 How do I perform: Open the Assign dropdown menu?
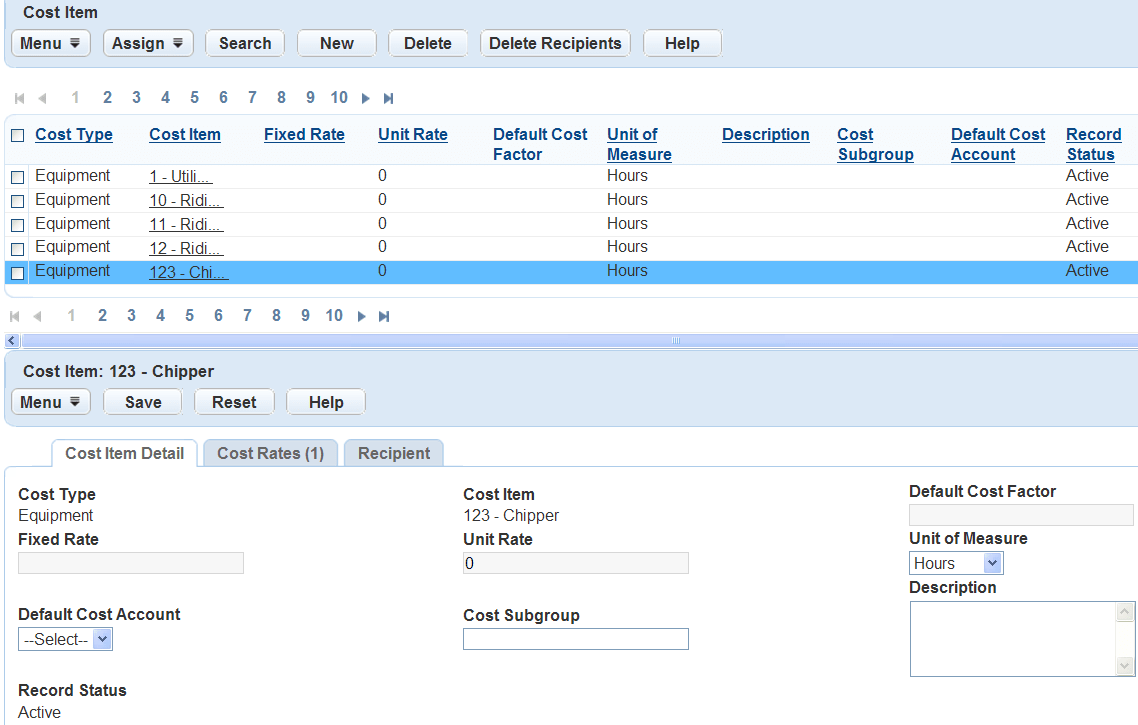147,43
